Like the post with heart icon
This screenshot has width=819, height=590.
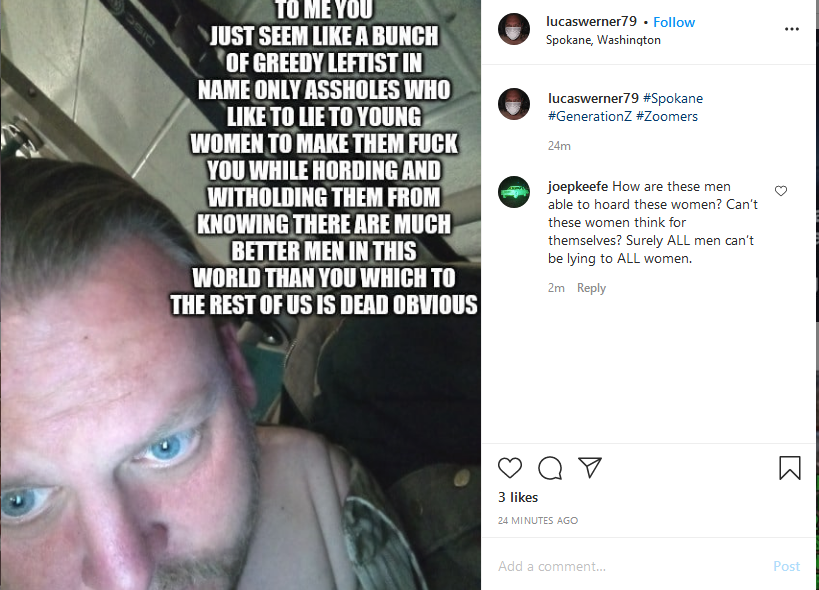510,468
